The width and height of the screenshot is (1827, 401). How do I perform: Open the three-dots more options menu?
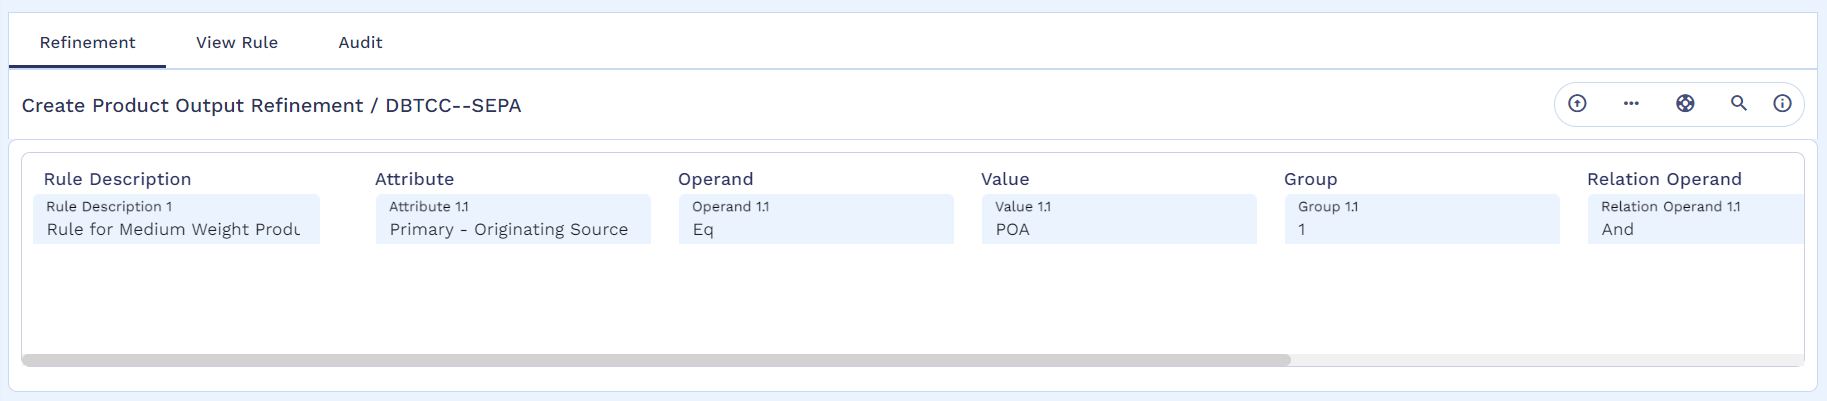[1631, 103]
